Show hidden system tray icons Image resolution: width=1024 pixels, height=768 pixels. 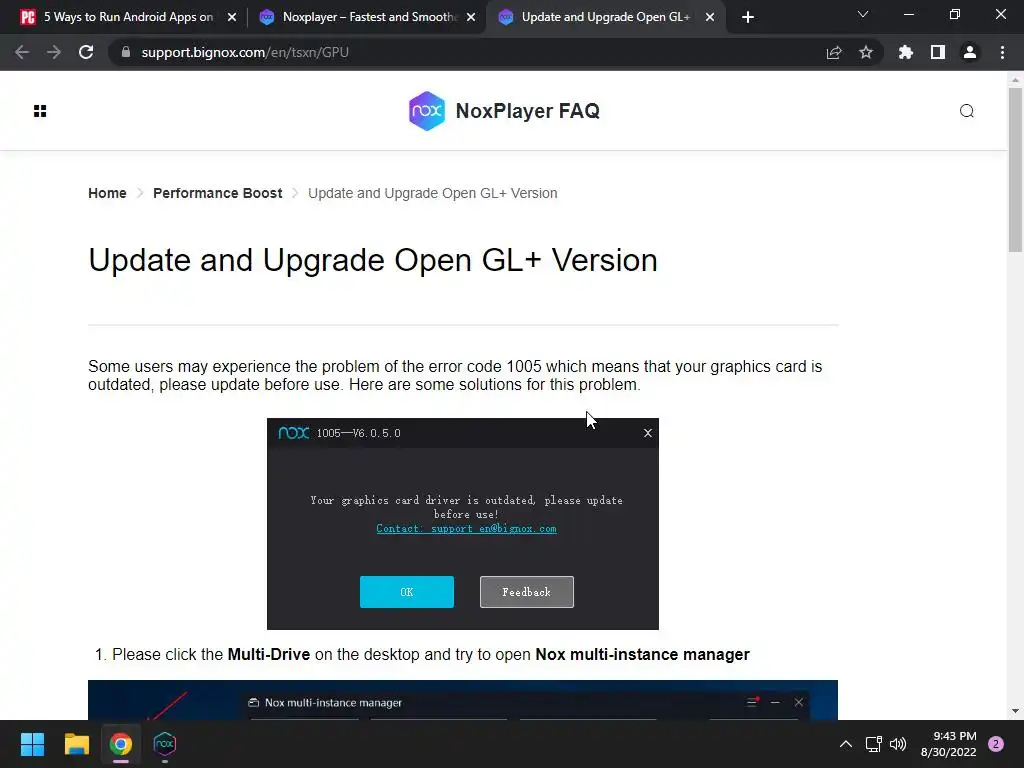846,744
